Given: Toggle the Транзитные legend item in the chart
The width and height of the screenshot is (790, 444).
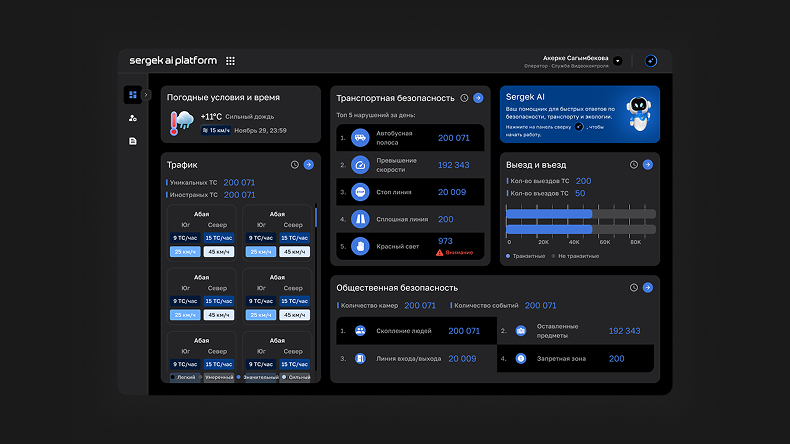Looking at the screenshot, I should click(527, 256).
